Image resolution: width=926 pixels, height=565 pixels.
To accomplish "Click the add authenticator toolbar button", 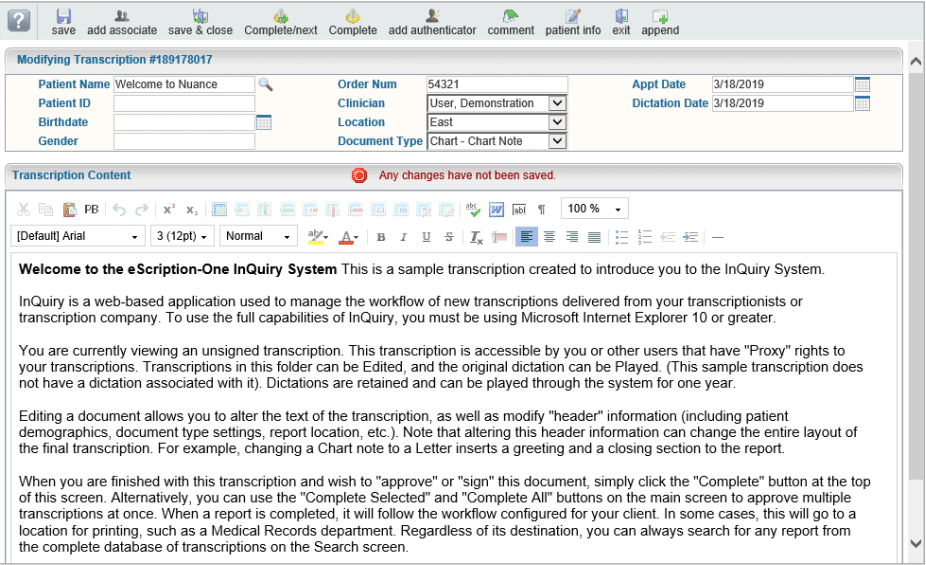I will (x=432, y=22).
